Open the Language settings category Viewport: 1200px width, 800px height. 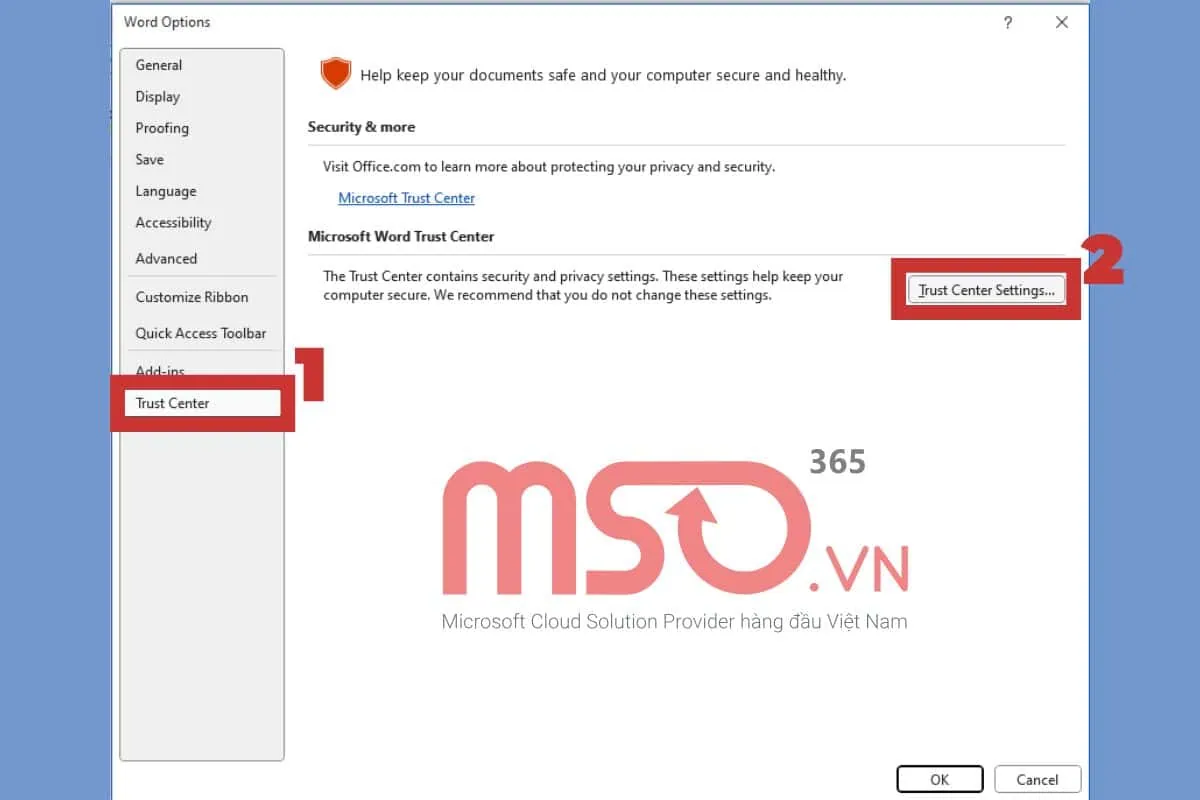click(x=166, y=192)
